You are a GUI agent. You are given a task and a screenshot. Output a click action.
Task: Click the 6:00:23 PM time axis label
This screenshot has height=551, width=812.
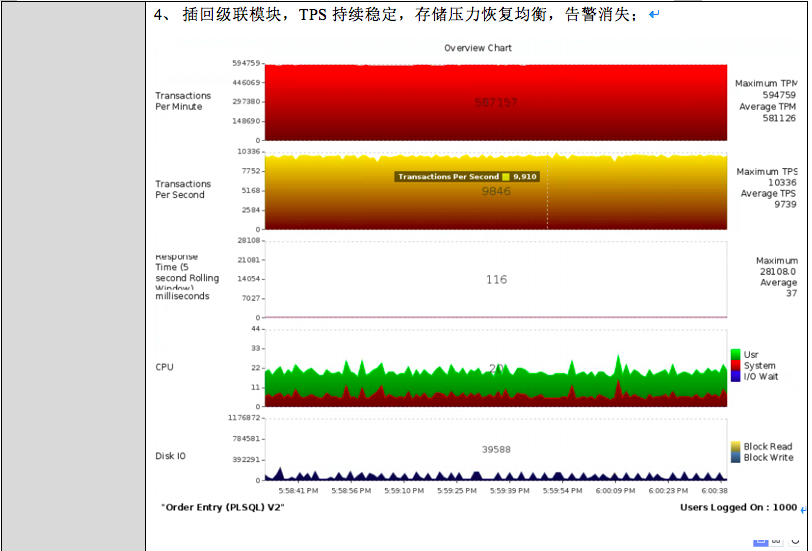[668, 491]
